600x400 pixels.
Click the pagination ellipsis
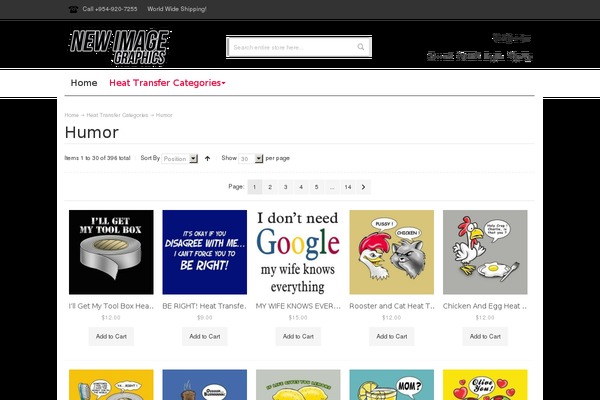(x=332, y=187)
